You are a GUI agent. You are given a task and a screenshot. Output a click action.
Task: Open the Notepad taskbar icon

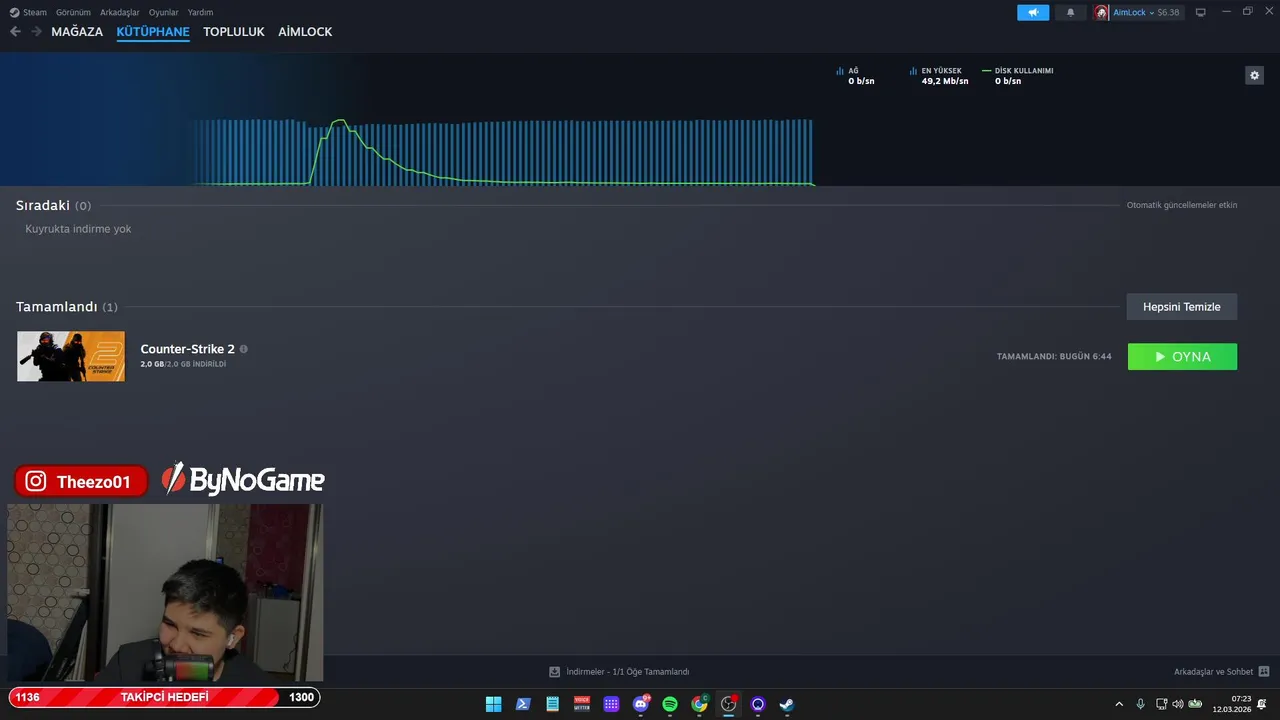tap(552, 704)
